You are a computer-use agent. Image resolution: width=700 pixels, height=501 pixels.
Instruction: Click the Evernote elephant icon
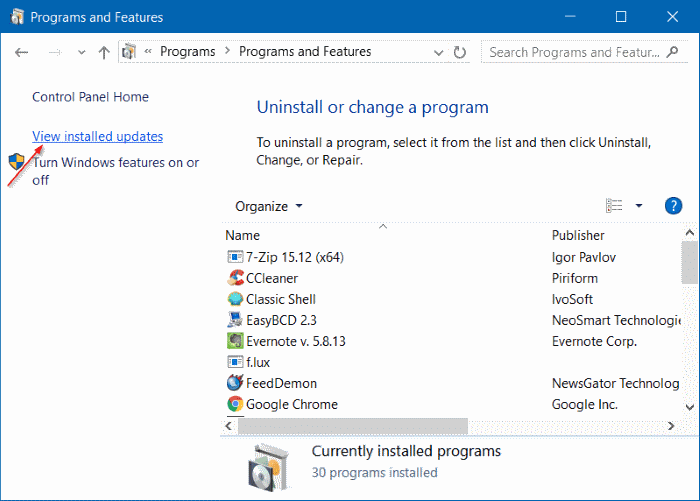coord(235,341)
